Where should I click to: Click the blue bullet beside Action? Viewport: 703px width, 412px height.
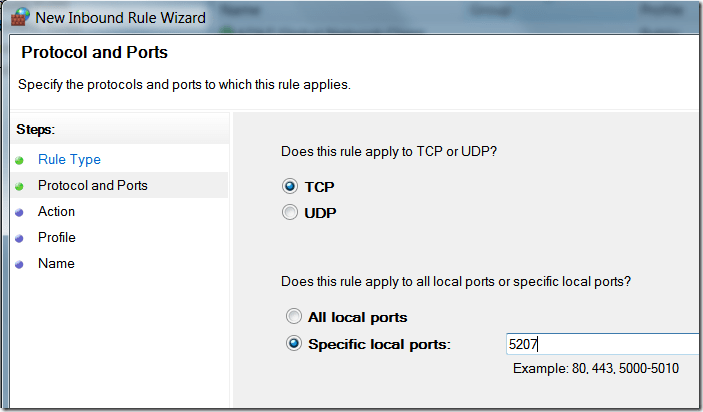pos(20,212)
